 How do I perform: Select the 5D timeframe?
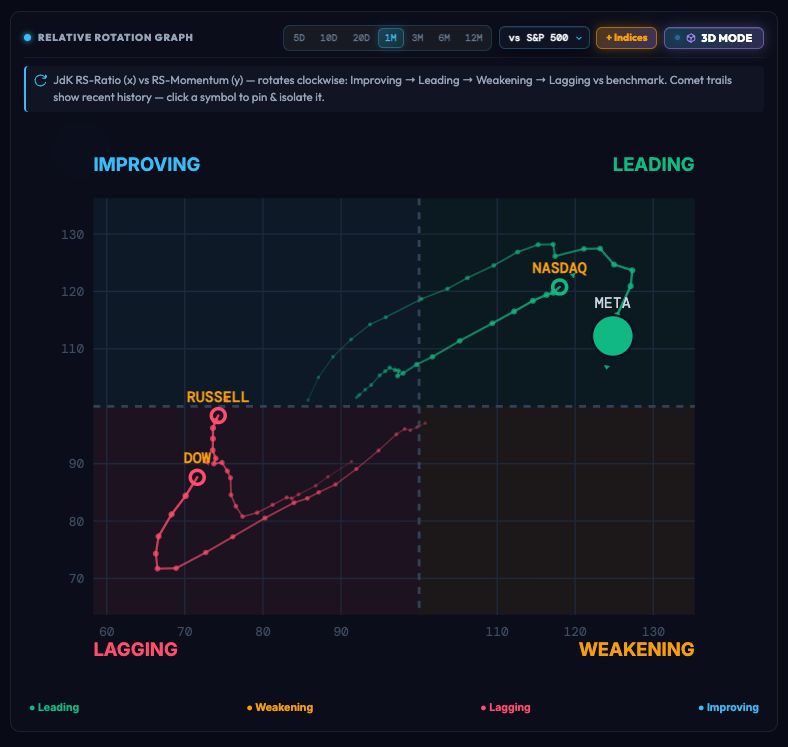click(299, 38)
